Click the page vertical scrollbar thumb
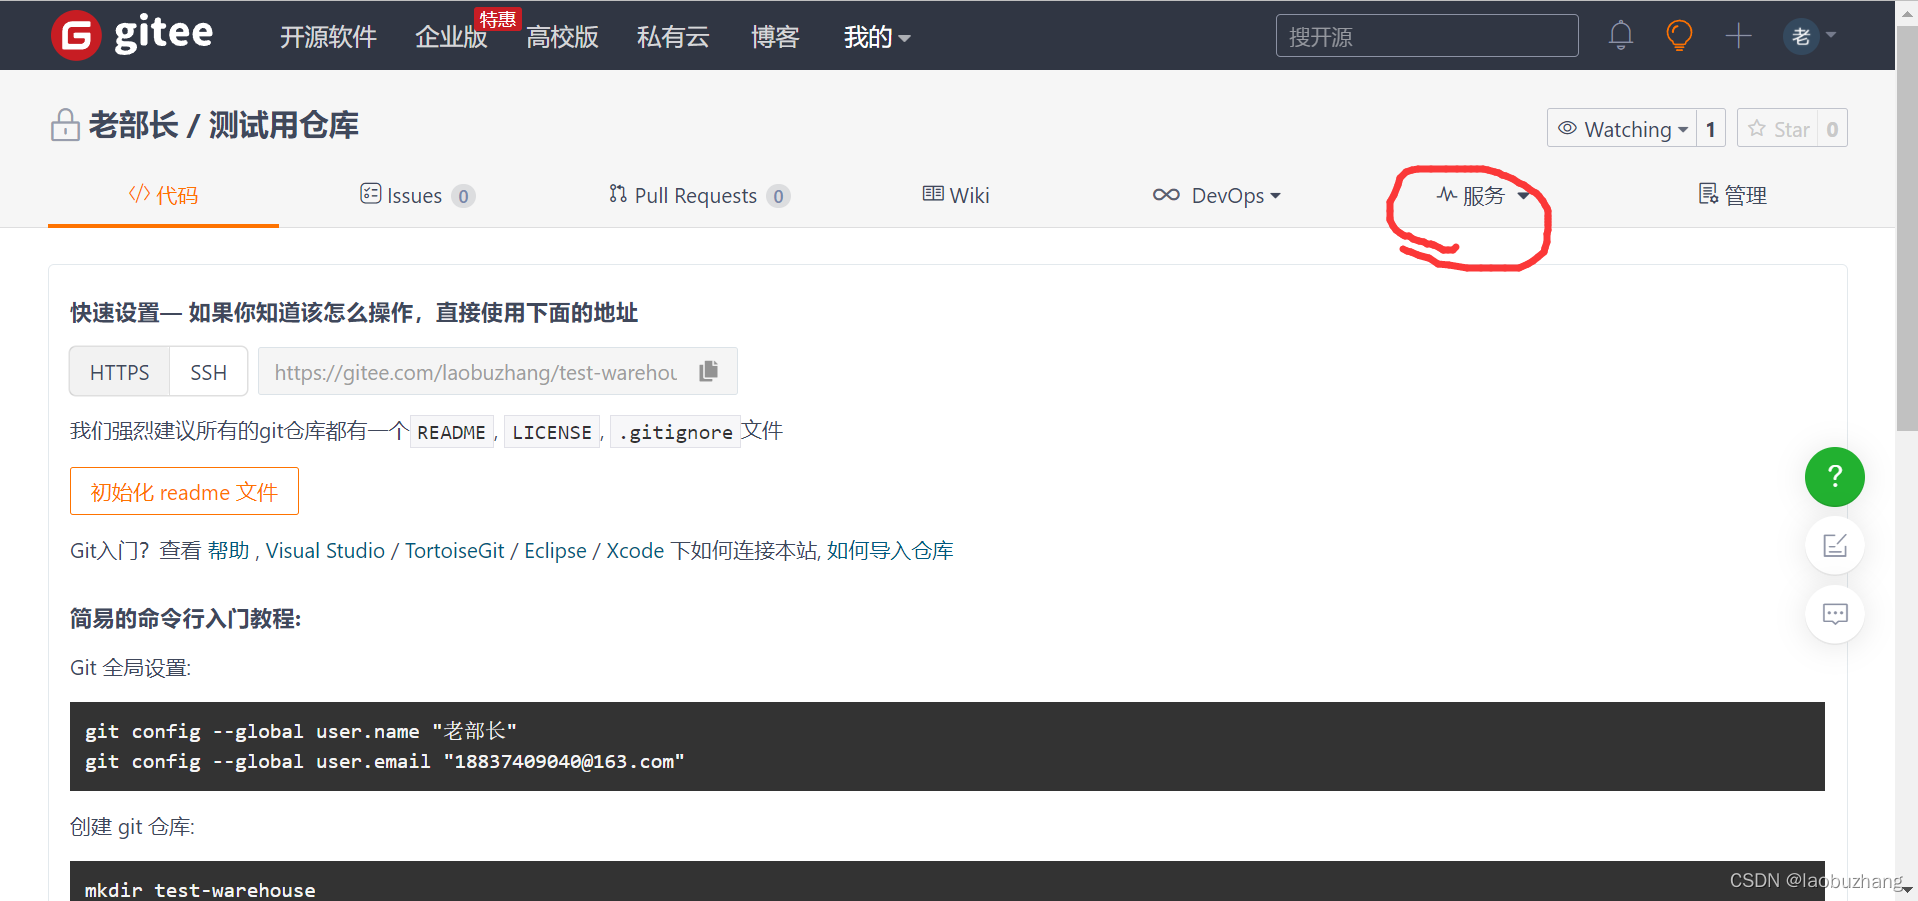This screenshot has width=1918, height=901. (1907, 230)
